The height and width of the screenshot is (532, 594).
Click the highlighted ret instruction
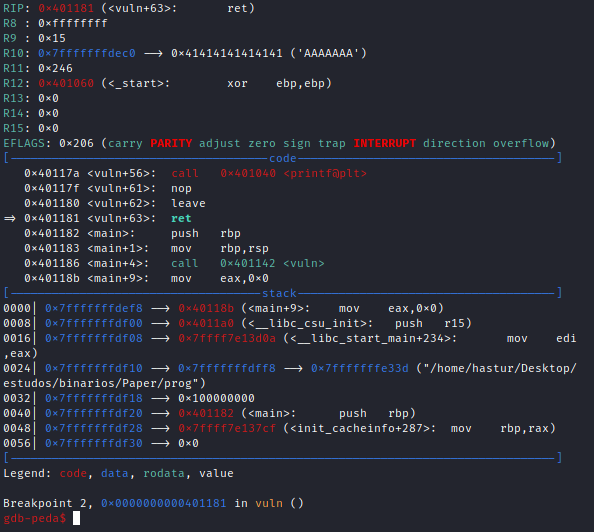click(181, 219)
